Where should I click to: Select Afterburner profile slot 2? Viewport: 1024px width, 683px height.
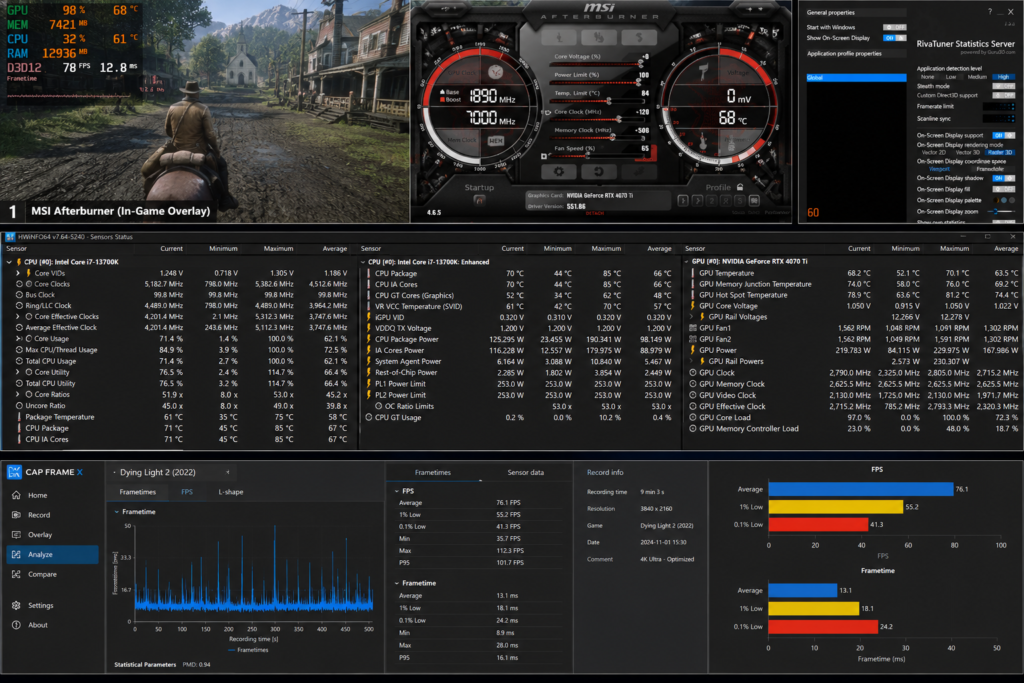tap(697, 200)
